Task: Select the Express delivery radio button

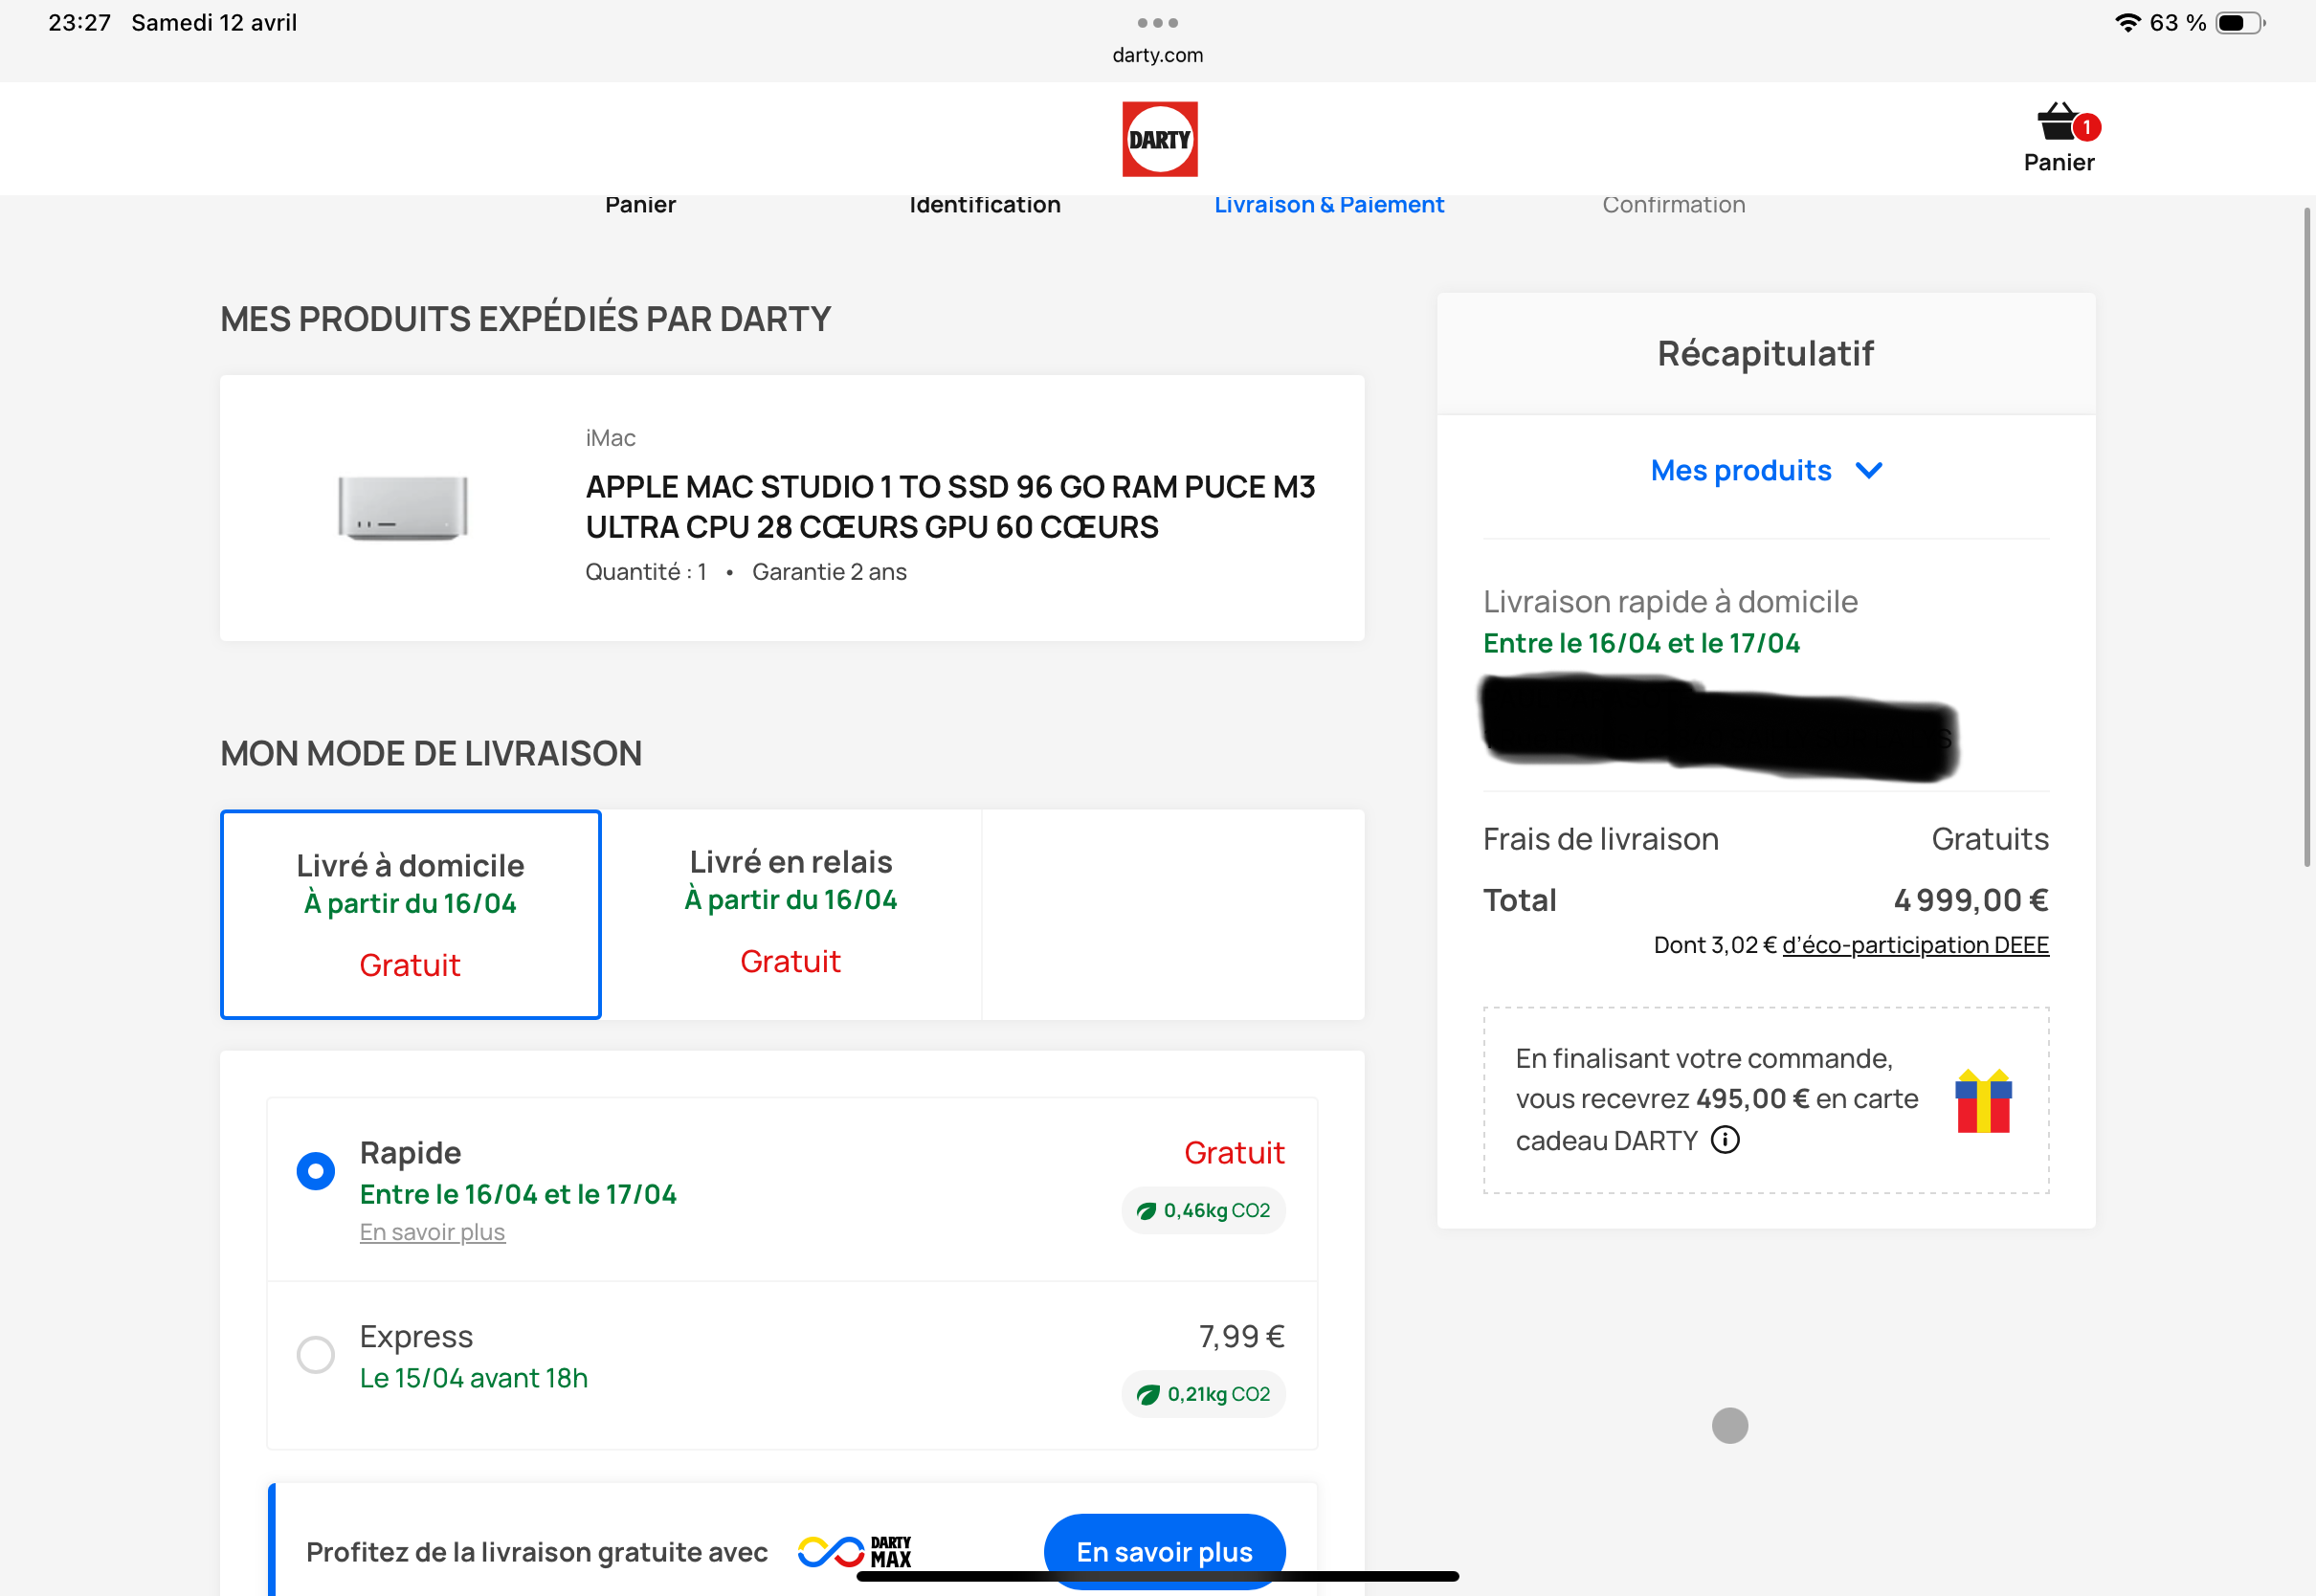Action: tap(316, 1355)
